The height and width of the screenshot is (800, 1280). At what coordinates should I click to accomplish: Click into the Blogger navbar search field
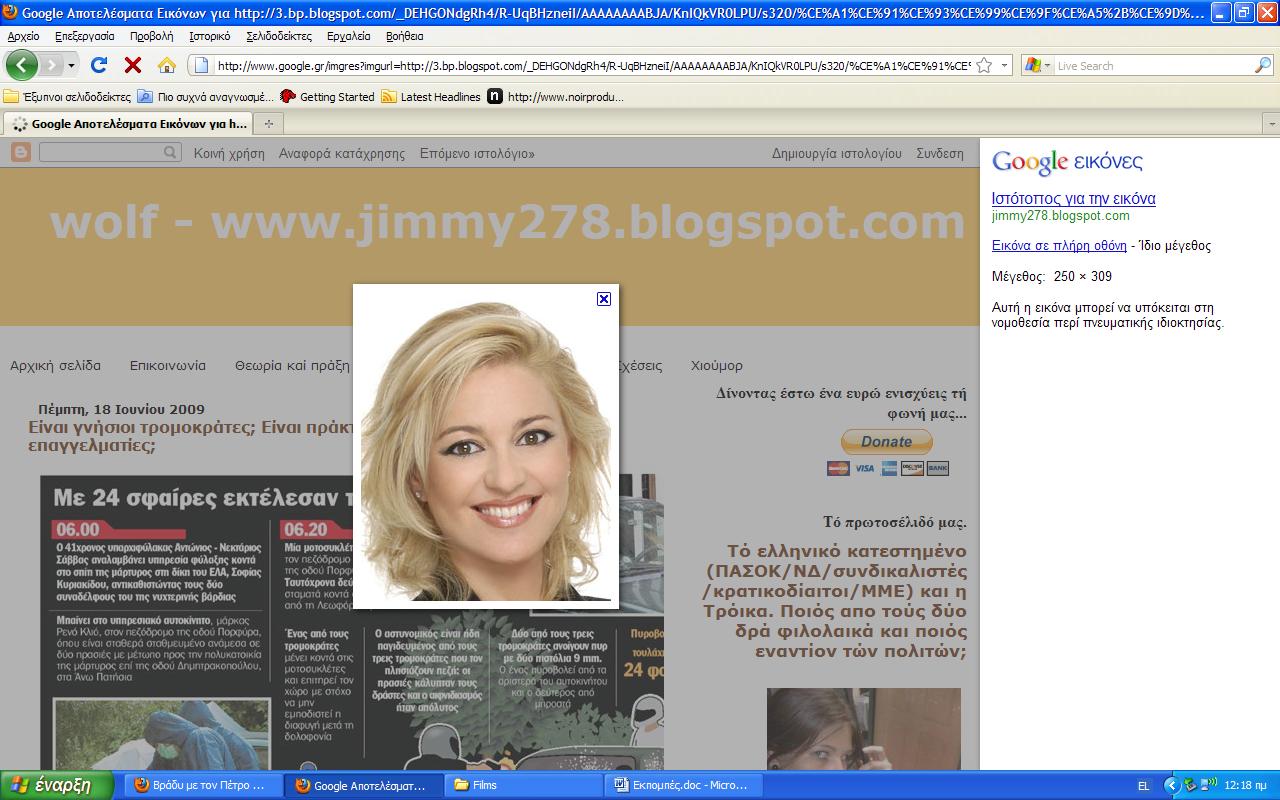click(x=100, y=153)
